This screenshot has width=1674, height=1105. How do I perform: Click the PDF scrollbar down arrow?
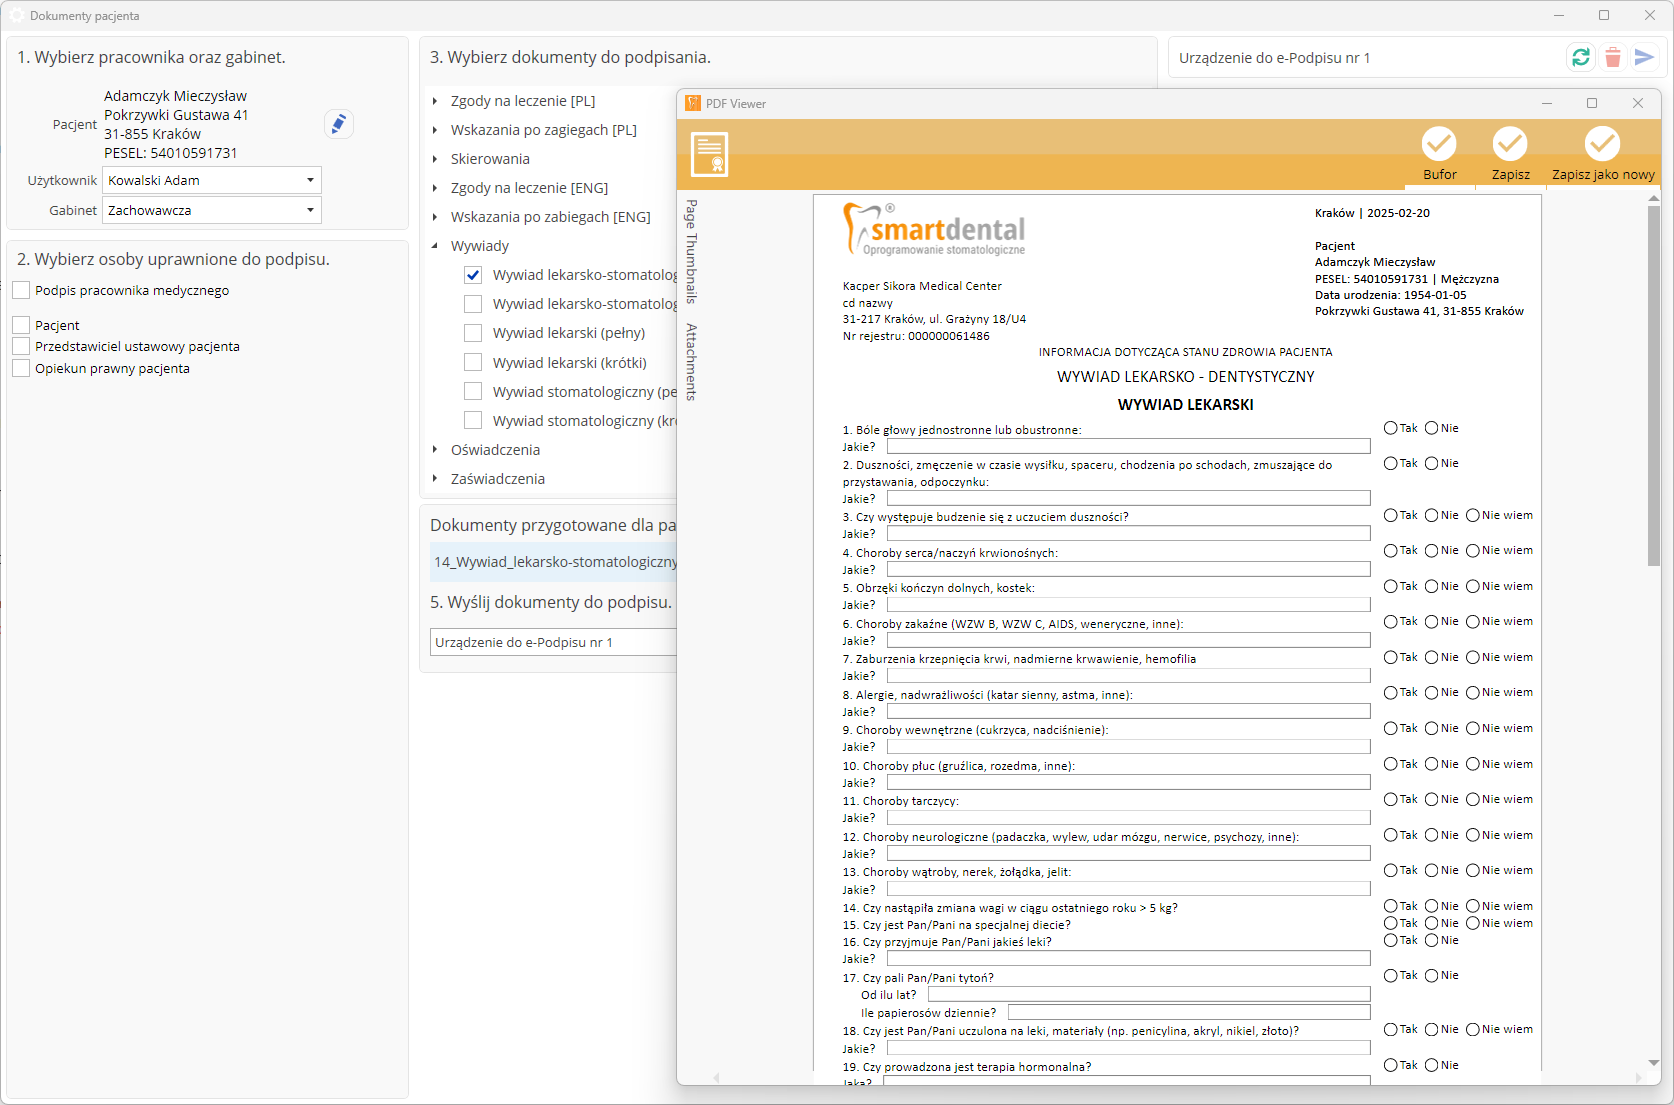[1653, 1063]
